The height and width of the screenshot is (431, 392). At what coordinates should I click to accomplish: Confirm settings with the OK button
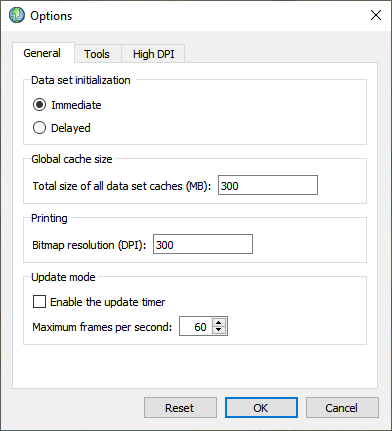(x=261, y=408)
